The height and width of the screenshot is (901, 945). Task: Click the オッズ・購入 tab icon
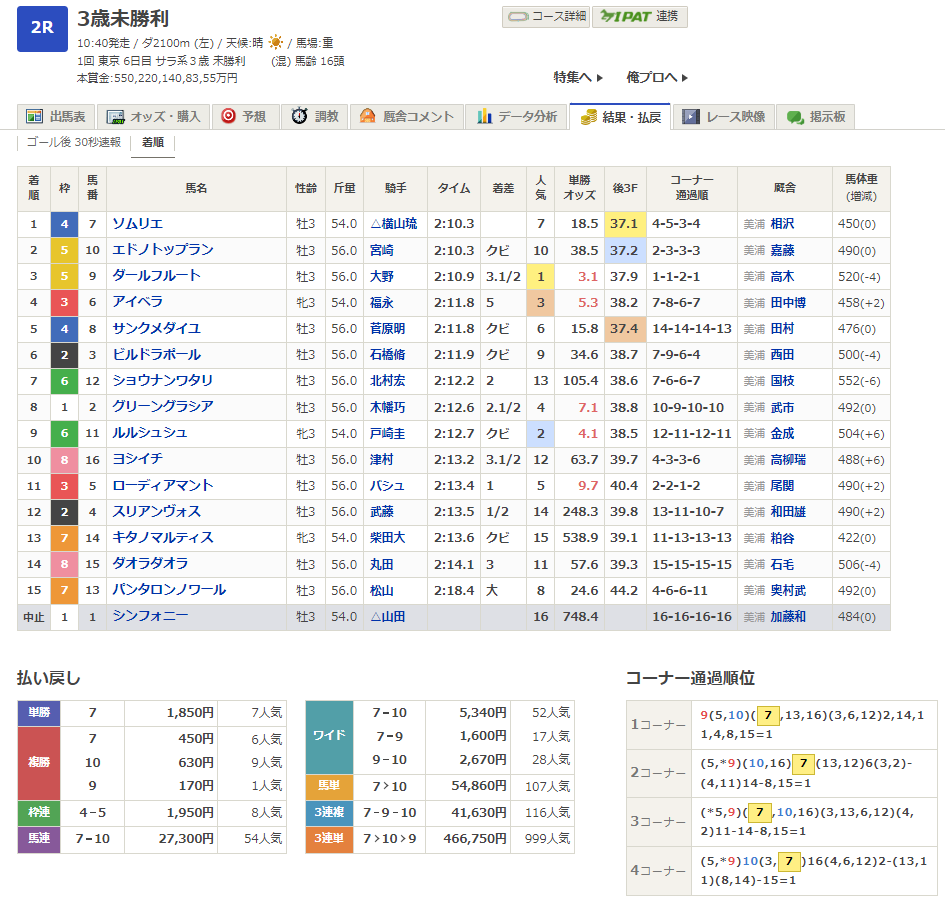[x=116, y=117]
